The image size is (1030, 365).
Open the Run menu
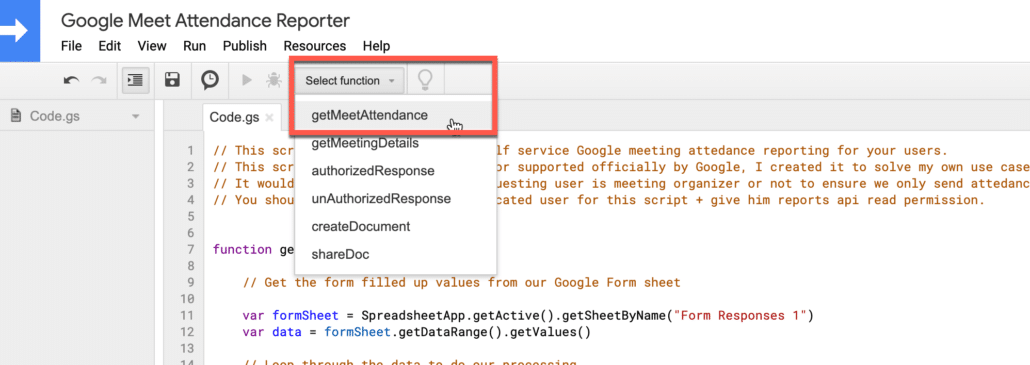[x=194, y=46]
